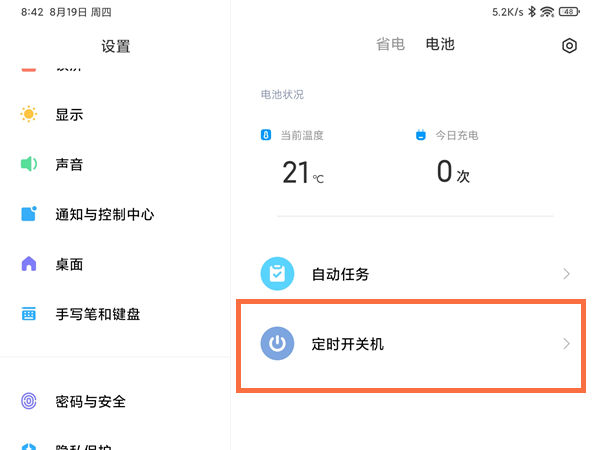Tap the battery indicator in status bar
Screen dimensions: 600x450
coord(569,11)
